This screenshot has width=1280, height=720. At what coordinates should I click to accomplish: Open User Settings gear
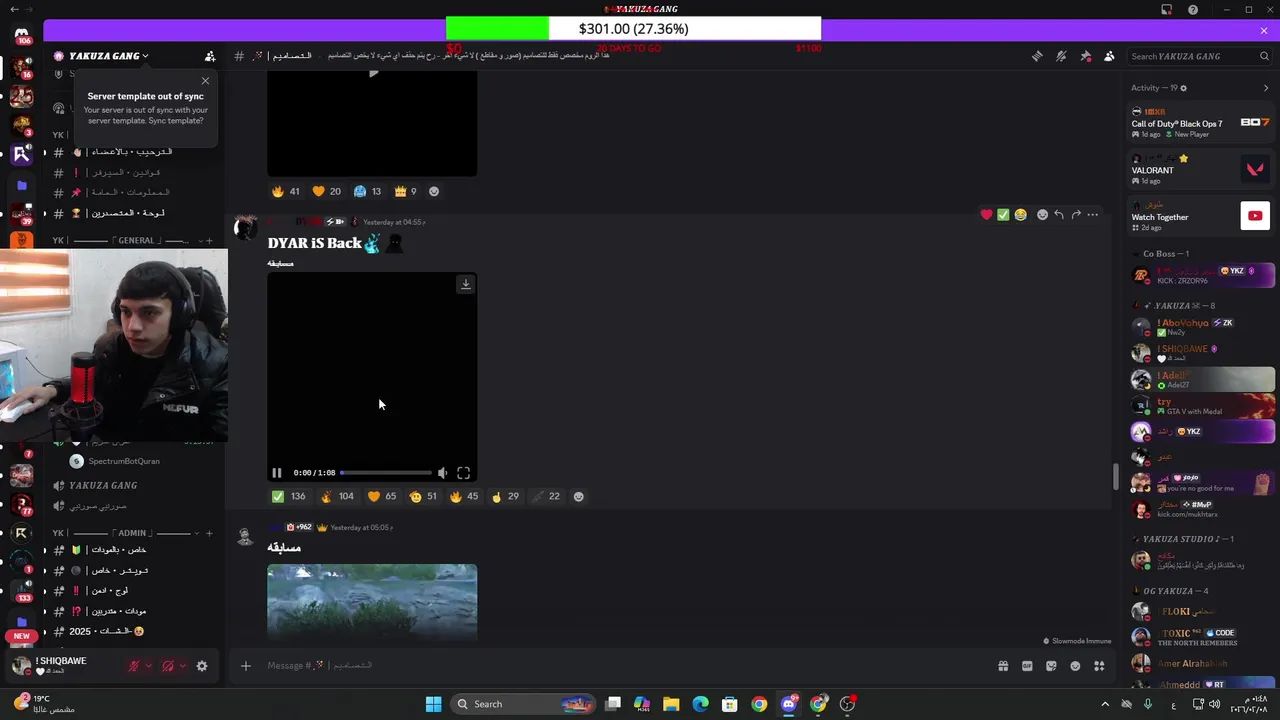point(202,666)
